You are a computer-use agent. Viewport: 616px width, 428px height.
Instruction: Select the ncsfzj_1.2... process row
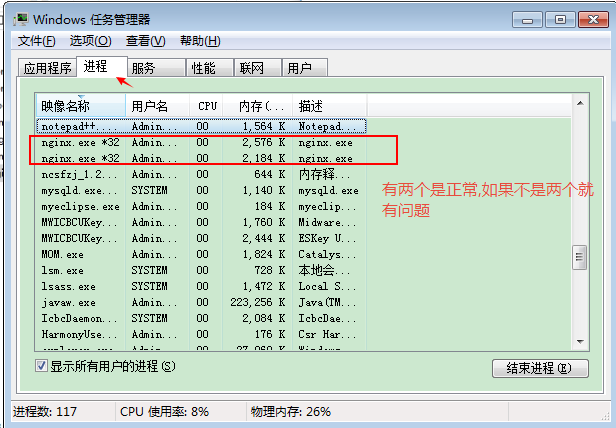[201, 174]
